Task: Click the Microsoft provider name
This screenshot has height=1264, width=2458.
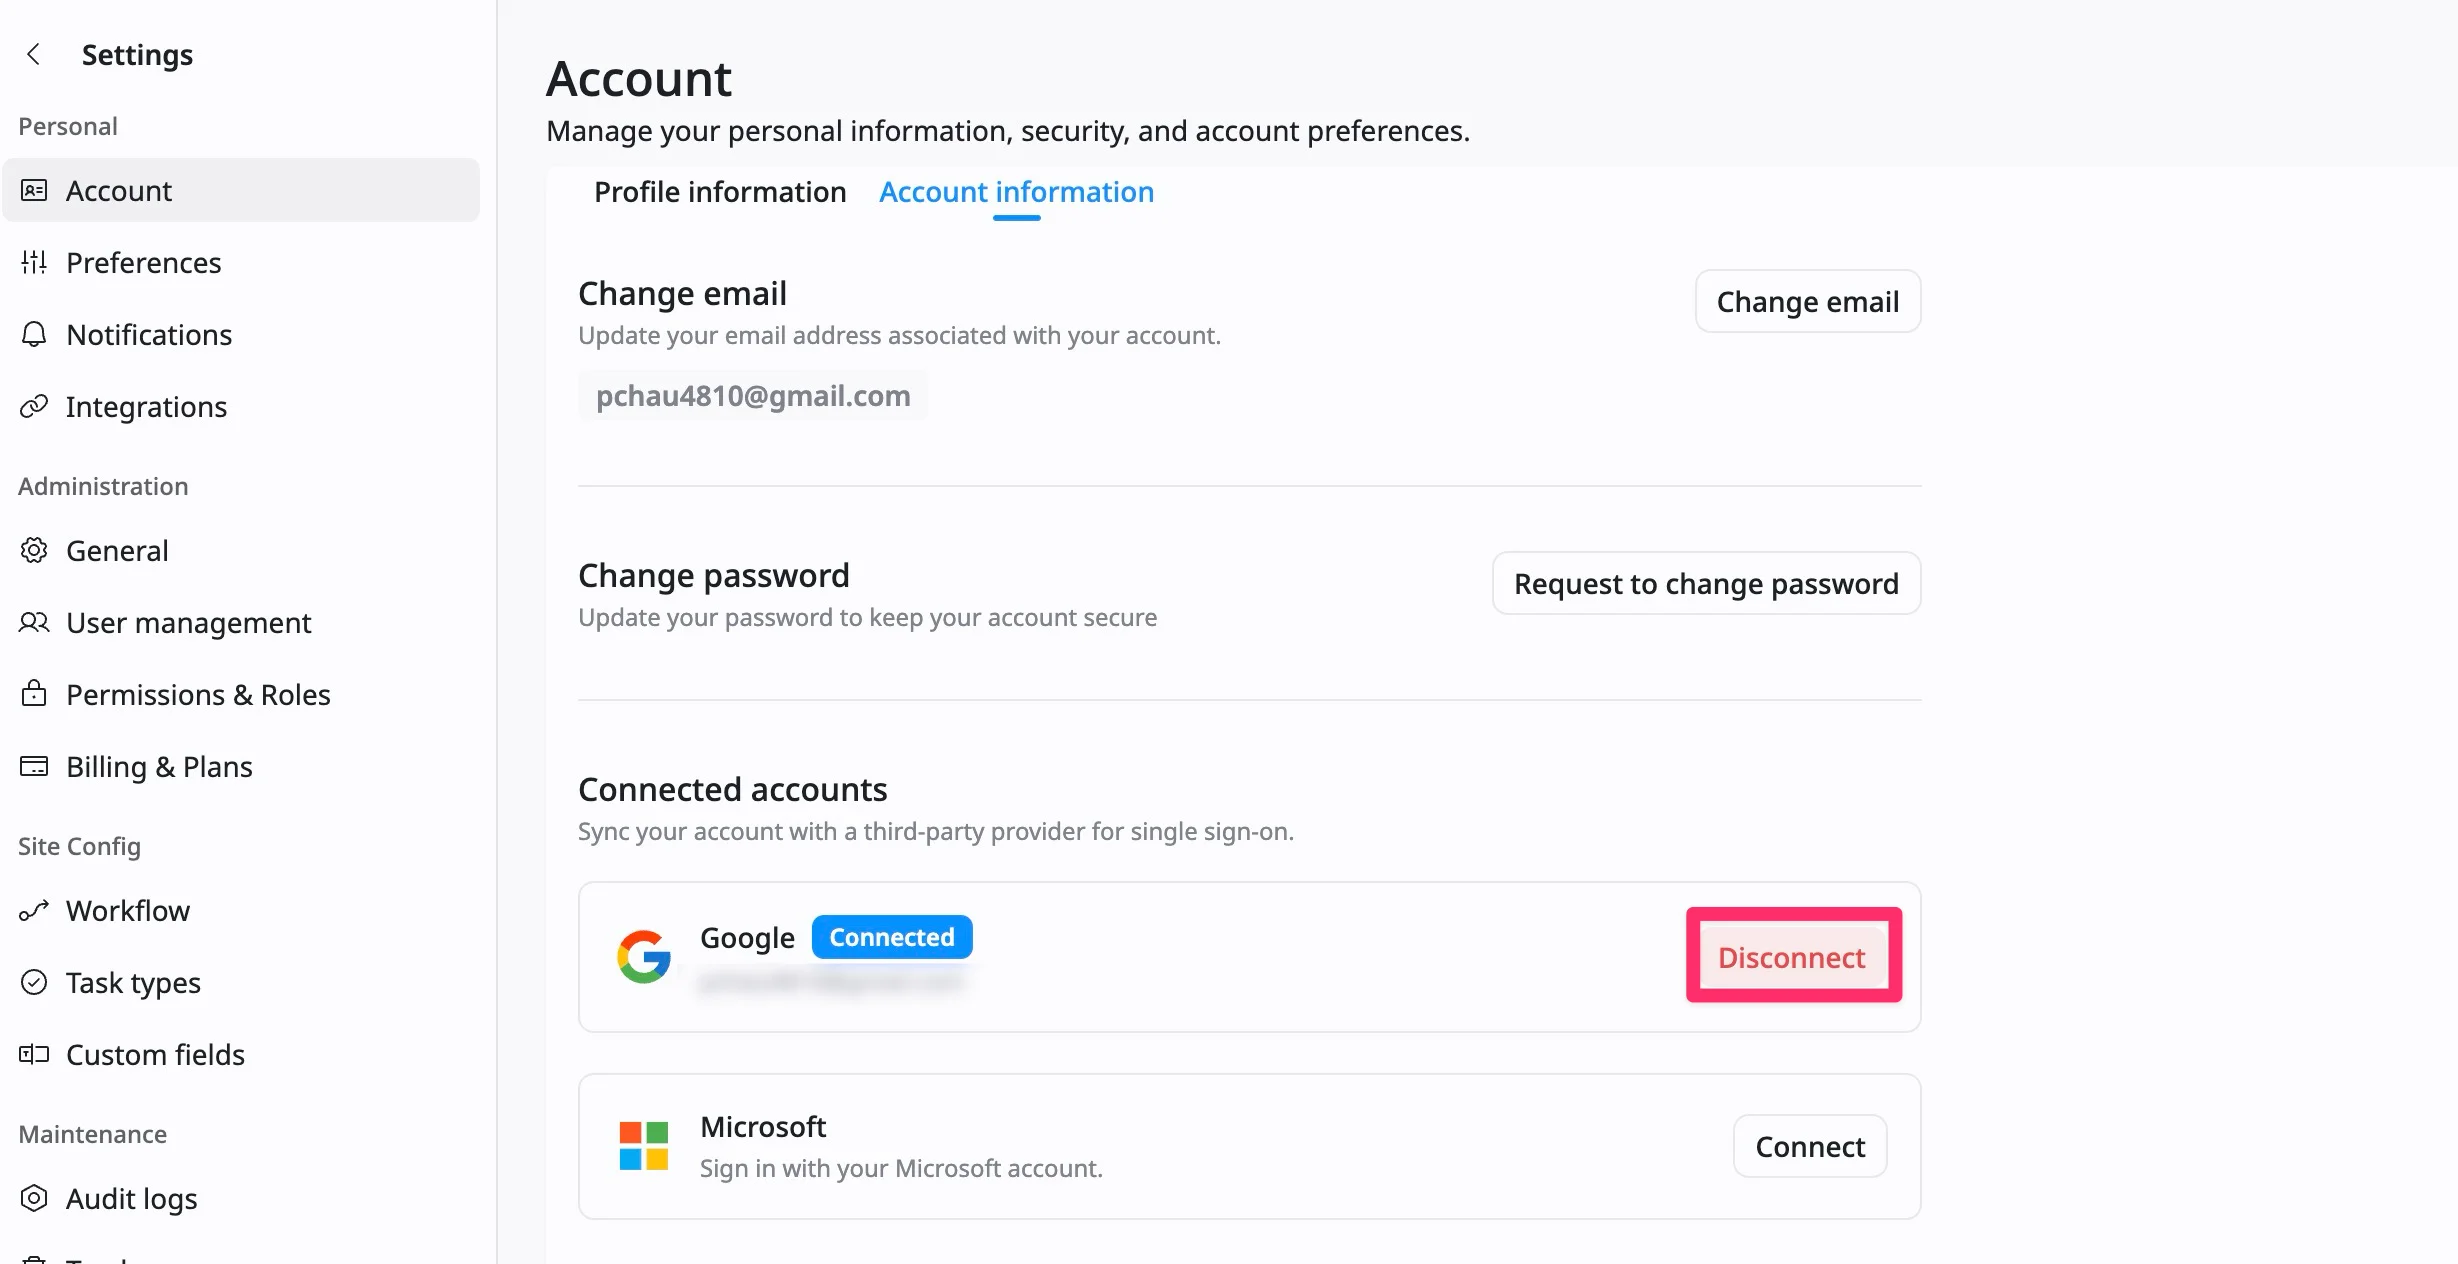Action: coord(763,1126)
